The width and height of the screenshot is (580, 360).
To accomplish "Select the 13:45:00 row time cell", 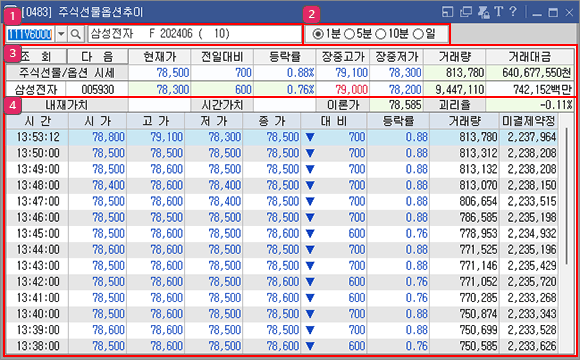I will click(x=37, y=233).
